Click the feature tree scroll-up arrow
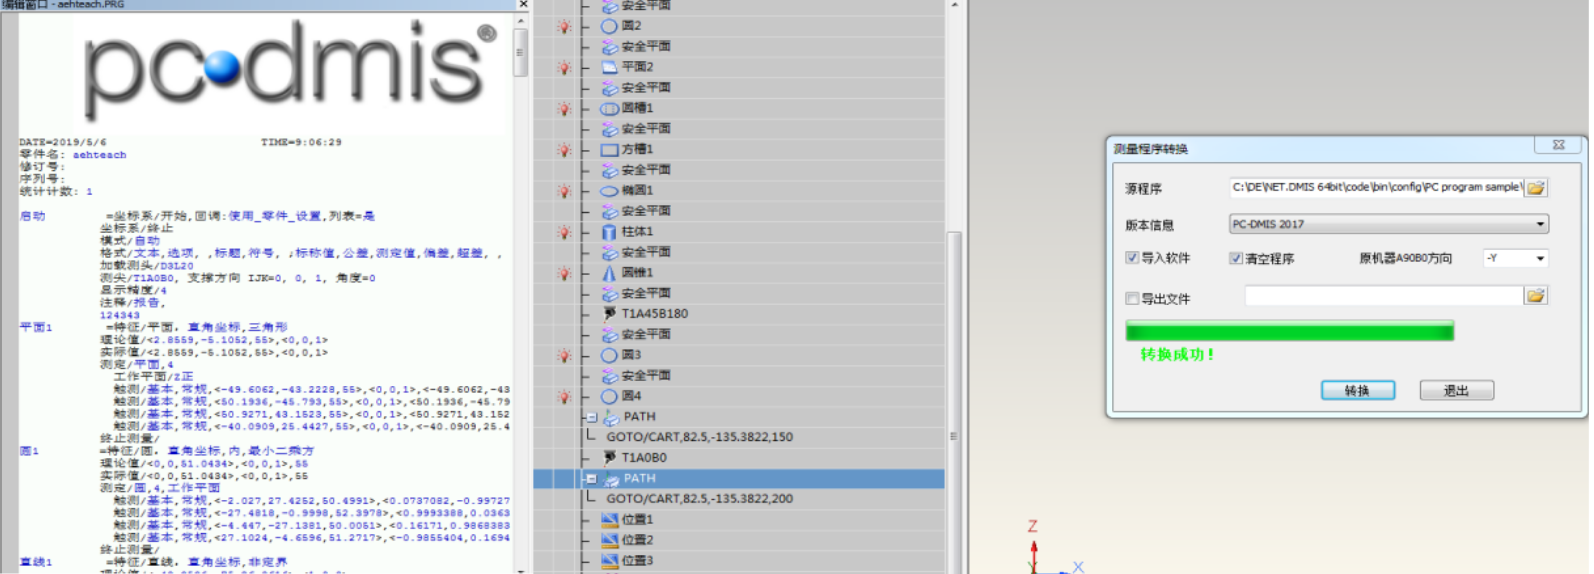 [x=953, y=5]
